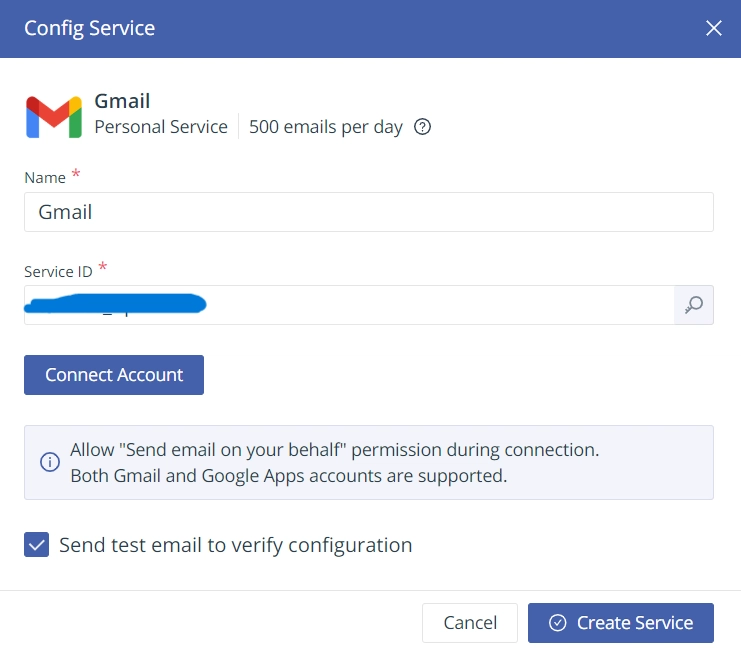741x653 pixels.
Task: Click the key icon in Service ID field
Action: point(693,305)
